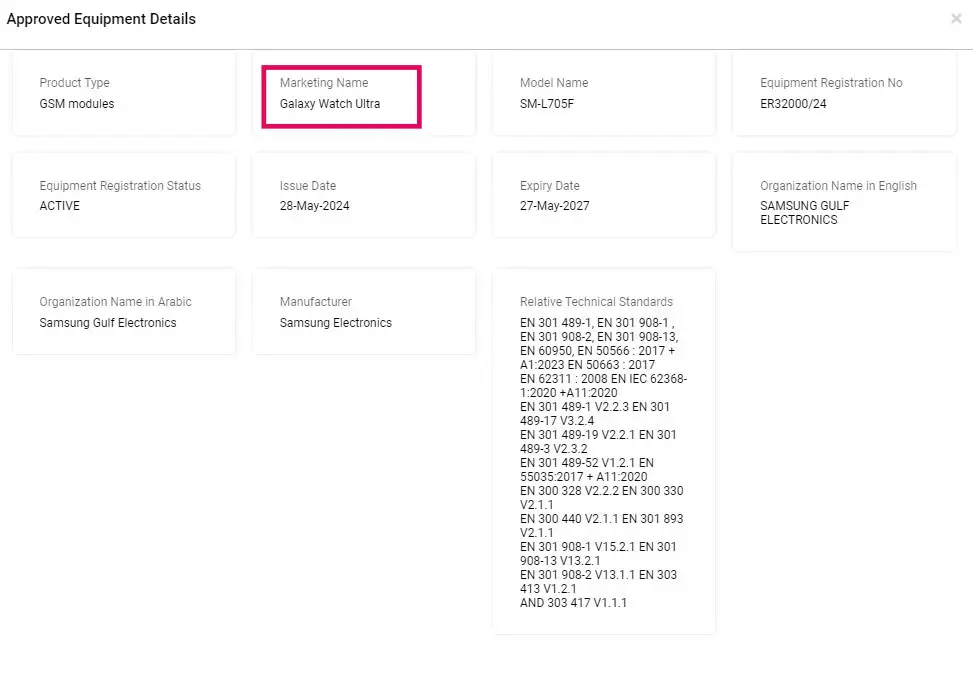Screen dimensions: 973x676
Task: Click the 'Manufacturer' label
Action: coord(316,302)
